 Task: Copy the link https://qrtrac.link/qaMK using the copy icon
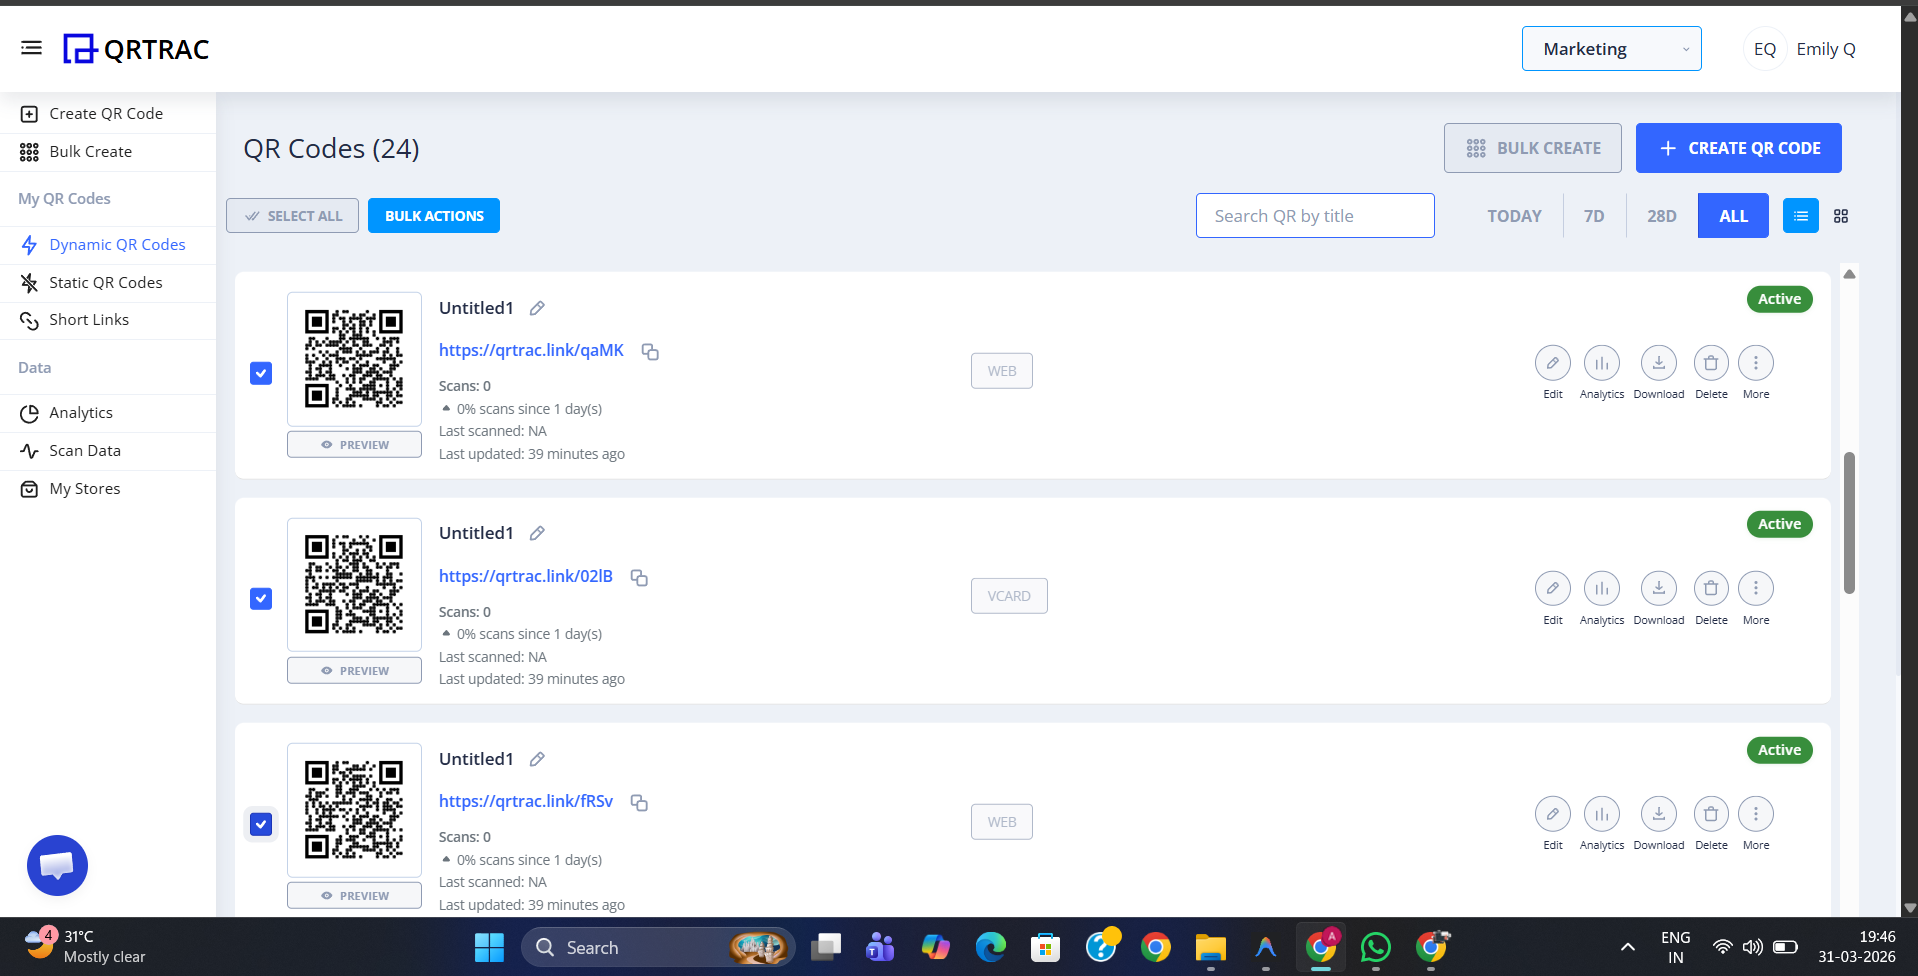(650, 352)
